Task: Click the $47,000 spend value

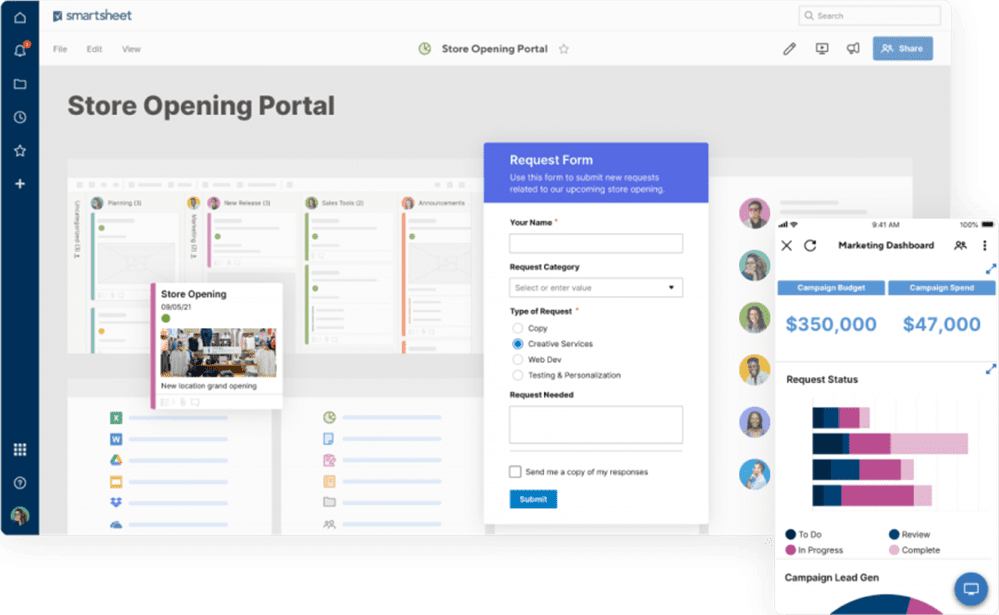Action: click(942, 324)
